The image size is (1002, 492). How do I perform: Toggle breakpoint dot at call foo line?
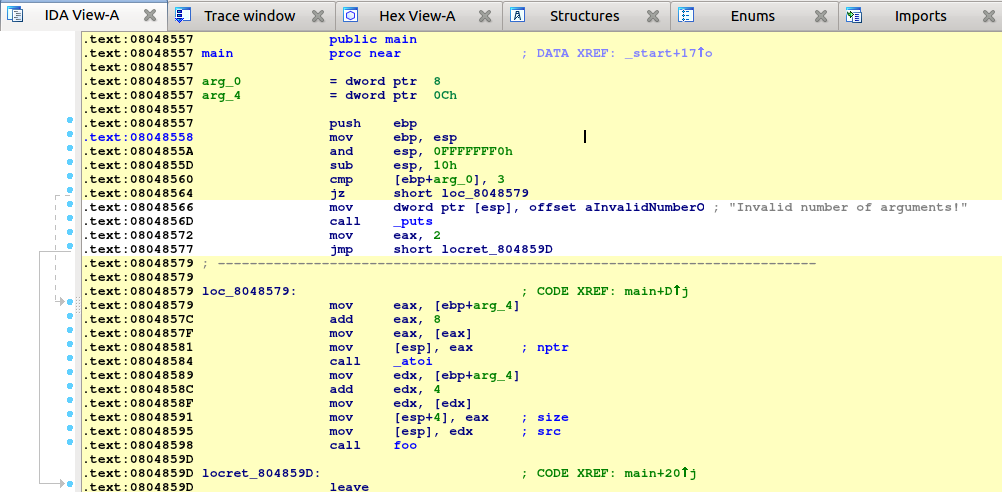coord(70,442)
